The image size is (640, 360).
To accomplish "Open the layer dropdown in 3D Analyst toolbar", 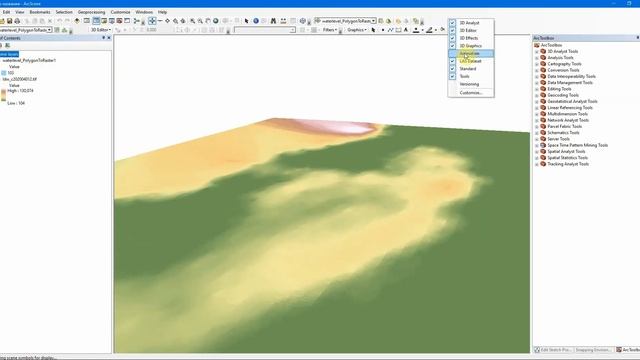I will click(x=373, y=21).
